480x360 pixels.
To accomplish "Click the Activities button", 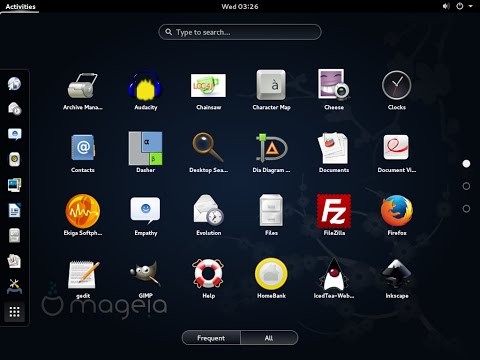I will pos(20,6).
